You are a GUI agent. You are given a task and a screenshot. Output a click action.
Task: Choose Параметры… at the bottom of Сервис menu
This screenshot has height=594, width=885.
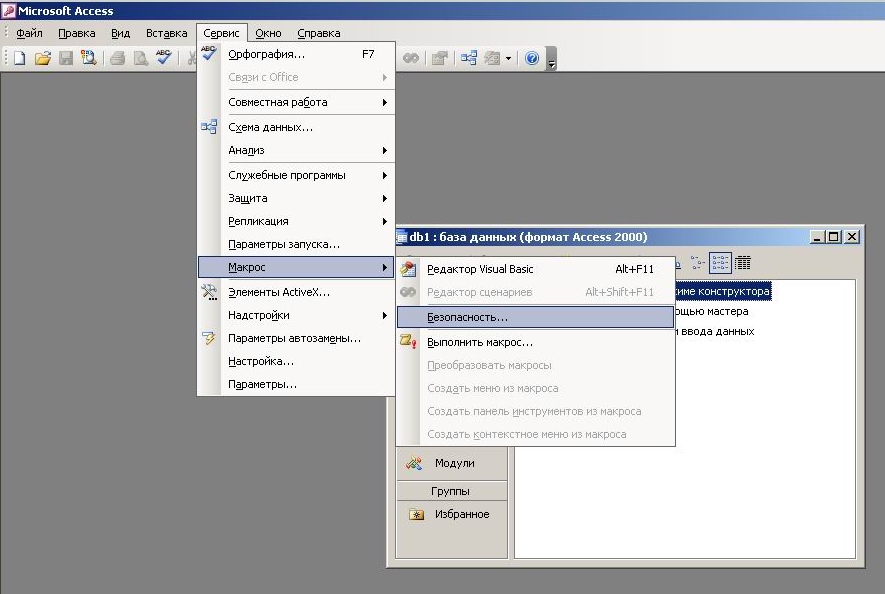coord(296,384)
